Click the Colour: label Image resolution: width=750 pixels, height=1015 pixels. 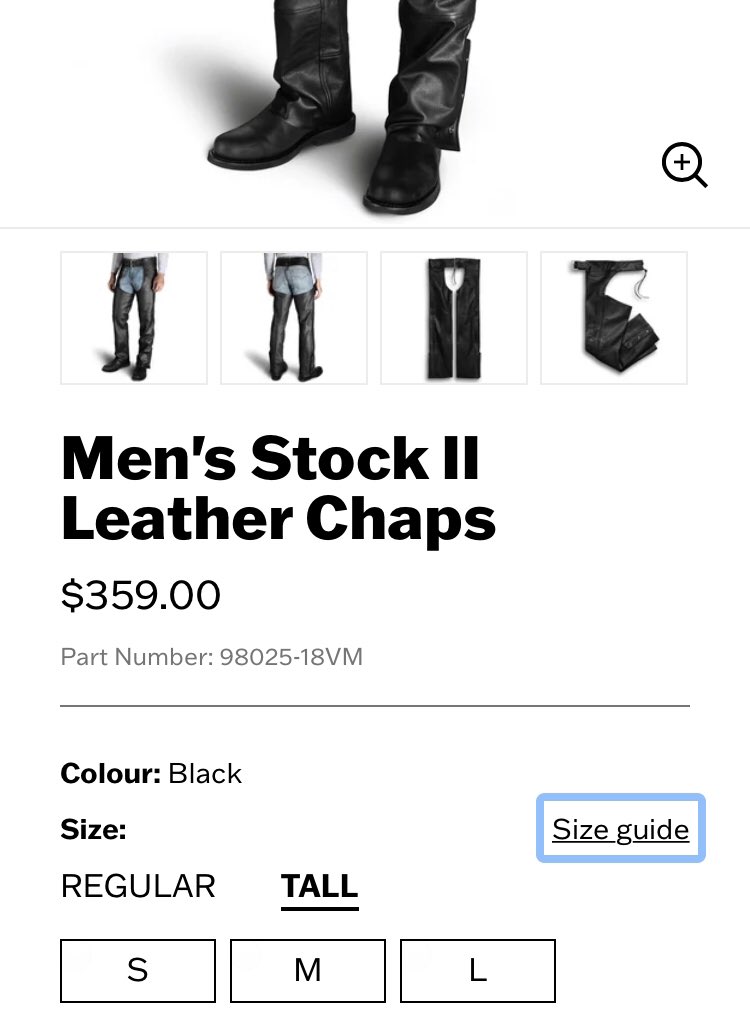click(x=111, y=773)
